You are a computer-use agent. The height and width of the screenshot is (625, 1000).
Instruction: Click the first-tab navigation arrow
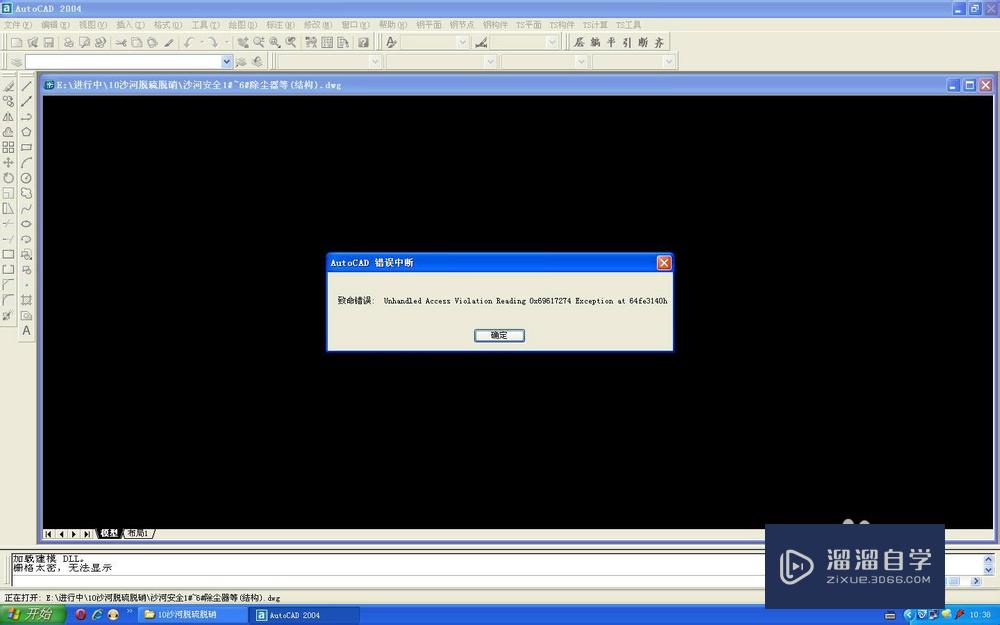48,534
